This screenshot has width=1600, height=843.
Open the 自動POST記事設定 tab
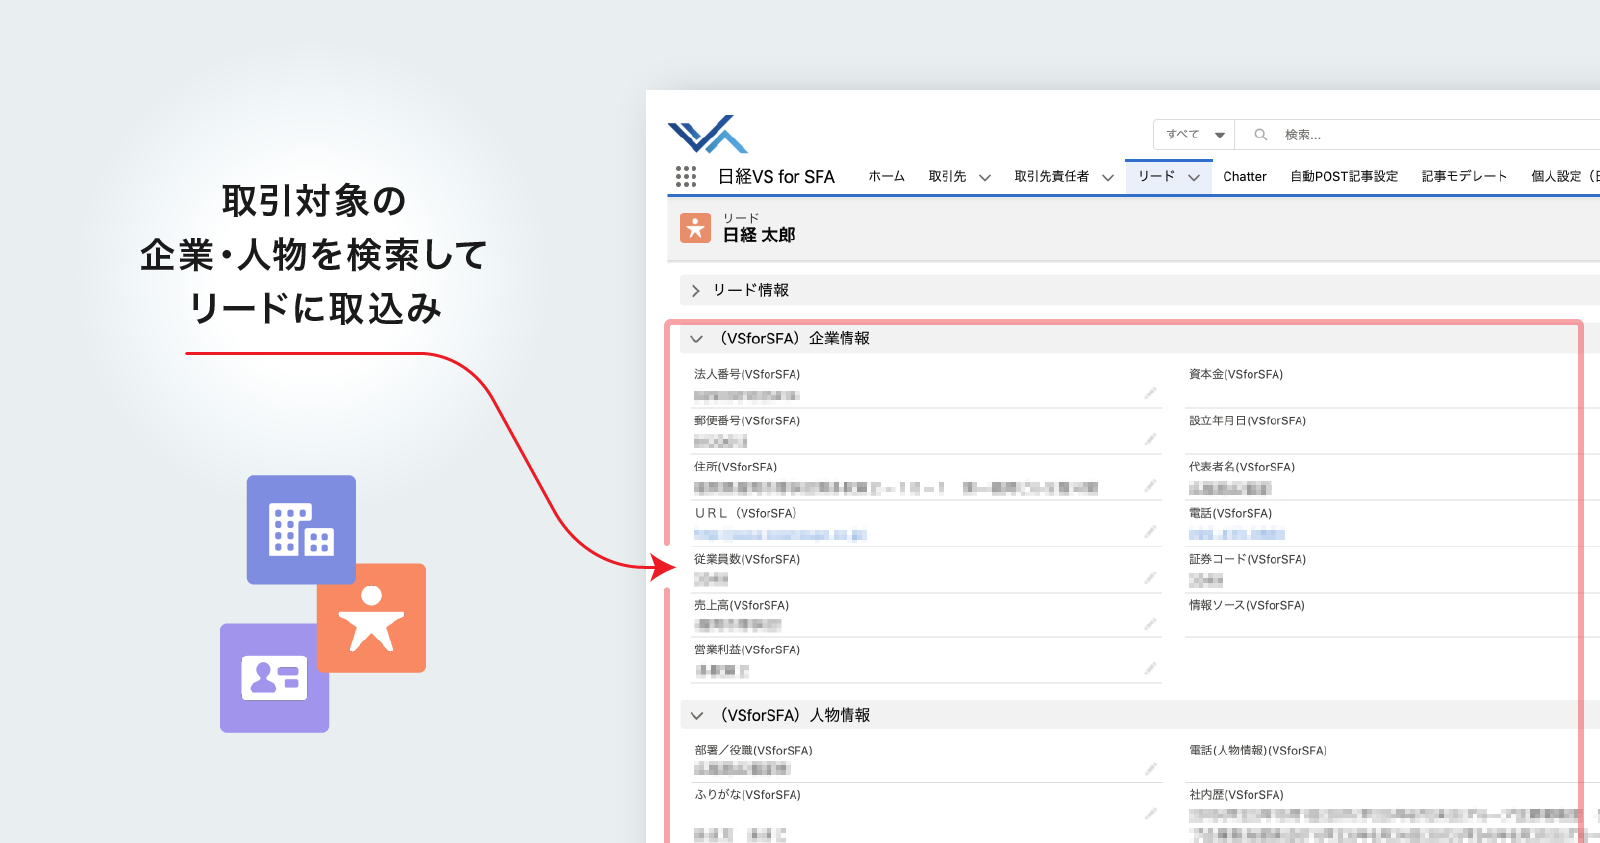(x=1344, y=176)
